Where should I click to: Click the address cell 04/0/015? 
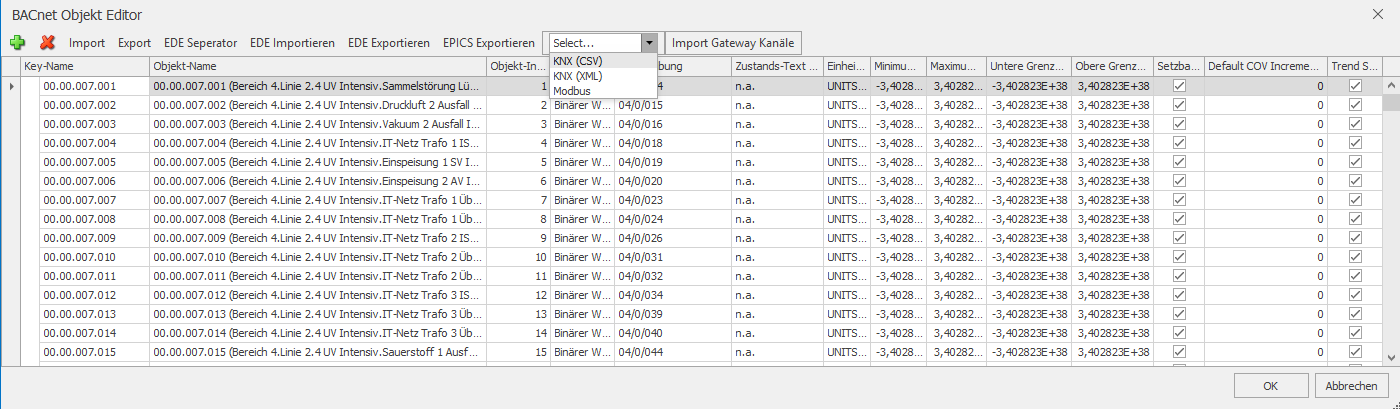tap(672, 105)
